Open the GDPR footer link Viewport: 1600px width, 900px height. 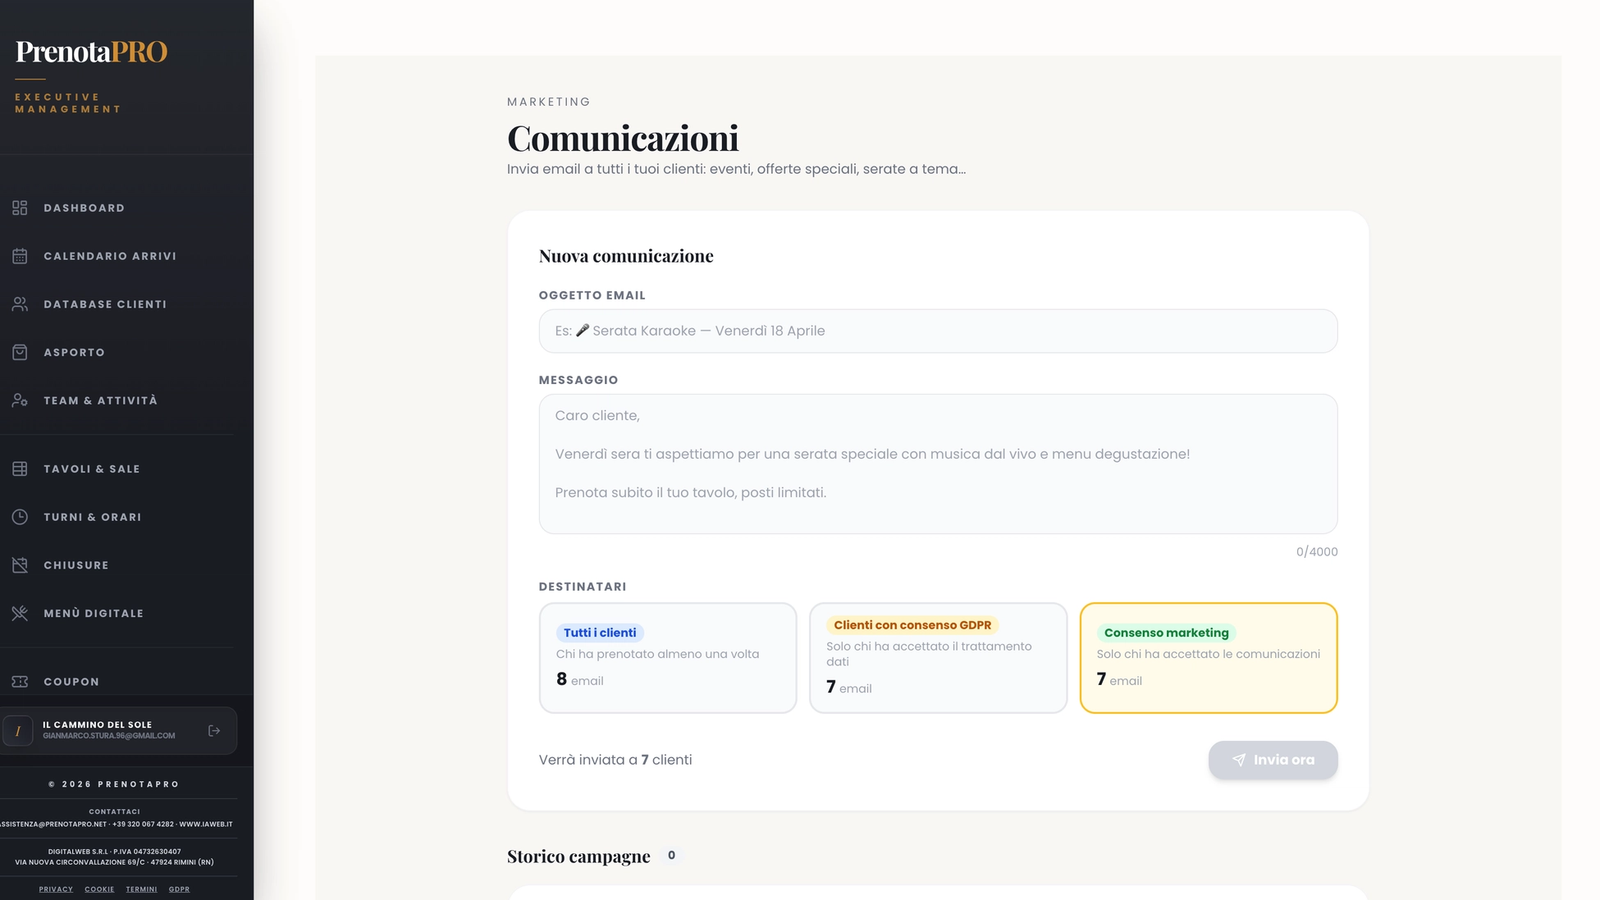[x=179, y=889]
